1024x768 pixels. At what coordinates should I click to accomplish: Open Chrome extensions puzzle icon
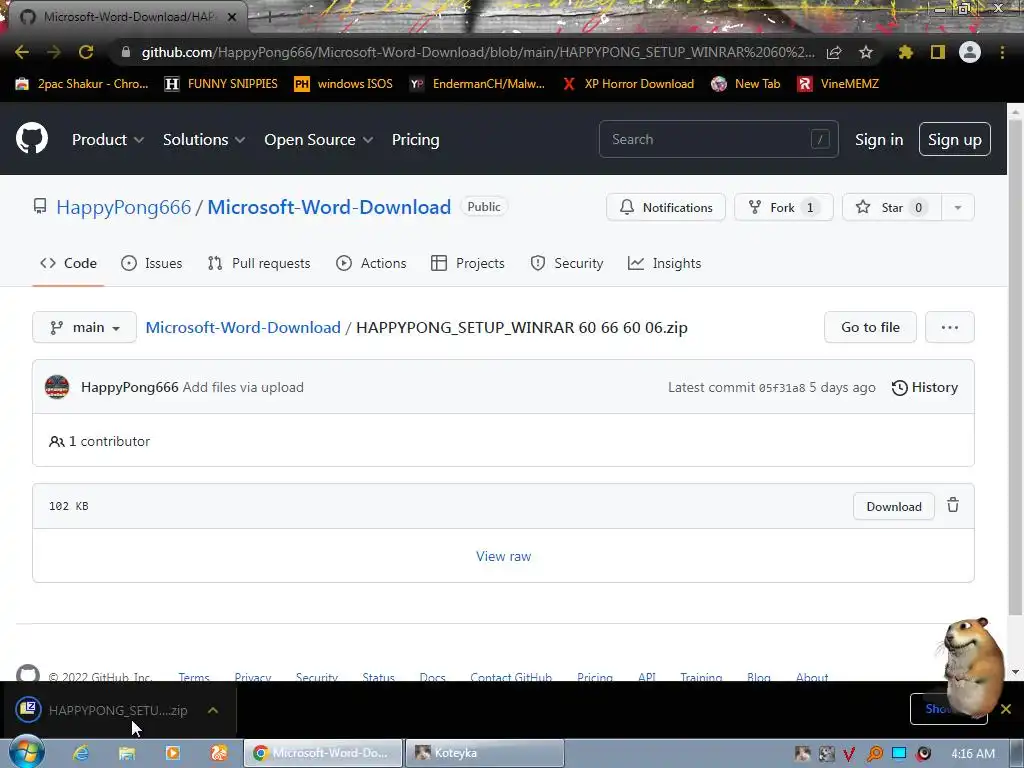pyautogui.click(x=905, y=52)
